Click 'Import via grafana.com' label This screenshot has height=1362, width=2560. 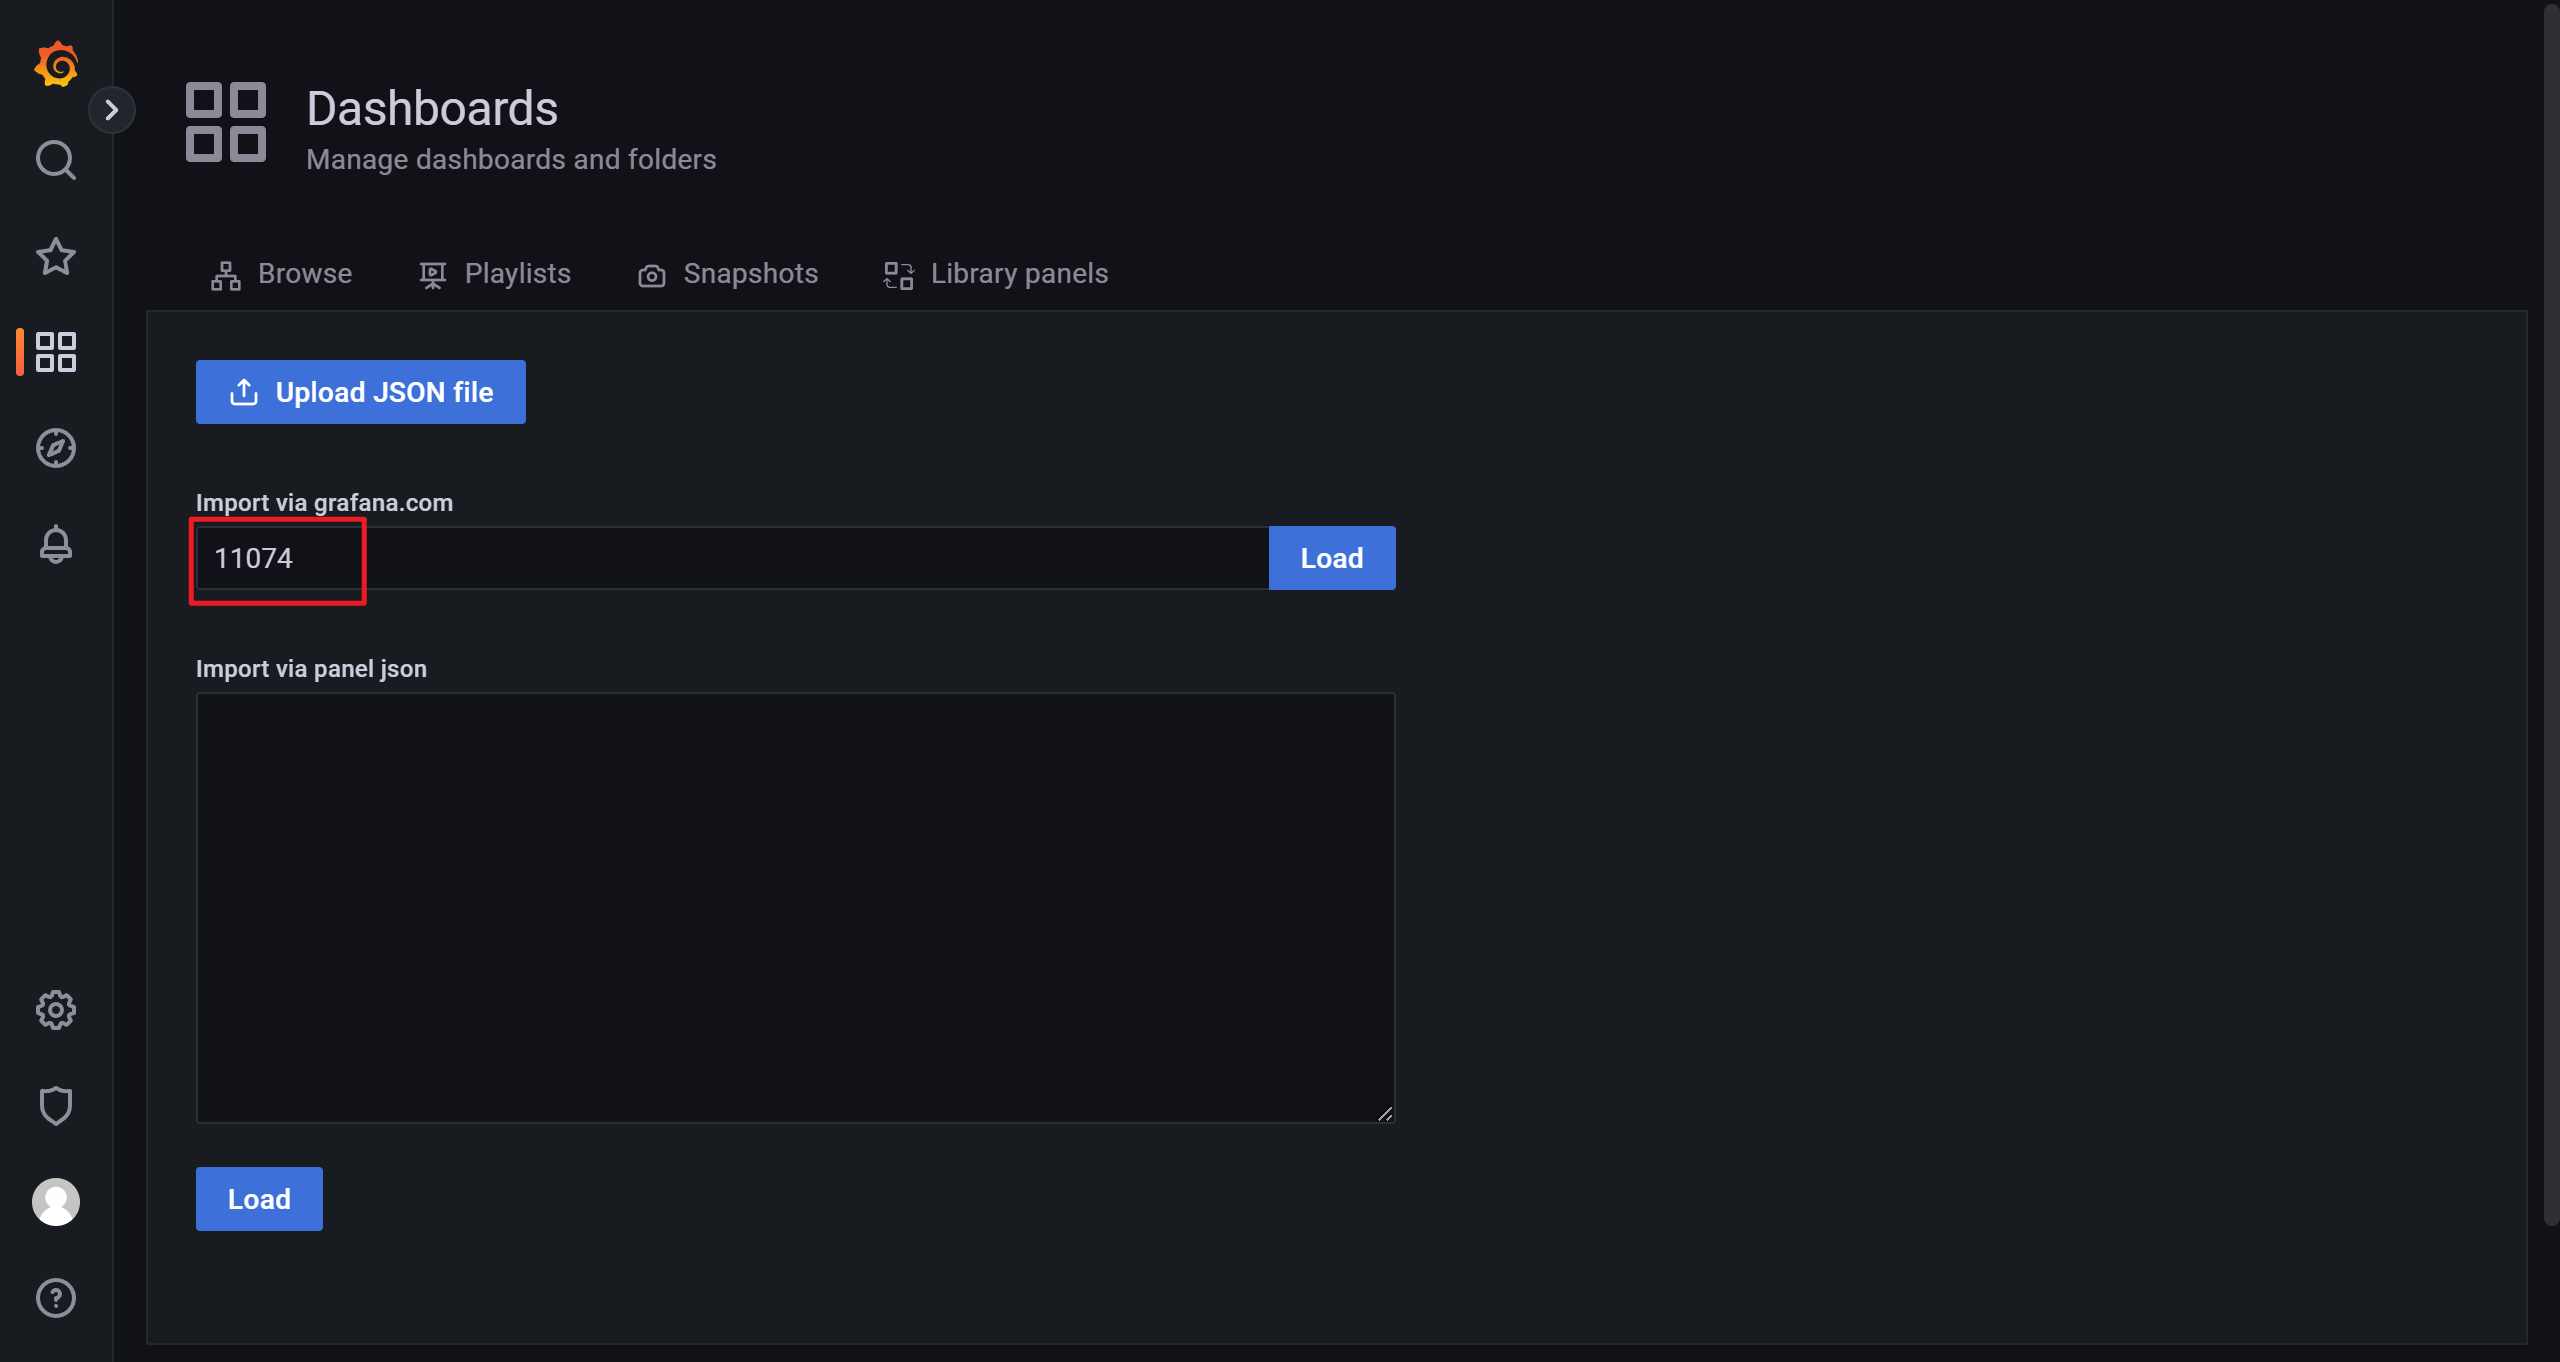324,503
